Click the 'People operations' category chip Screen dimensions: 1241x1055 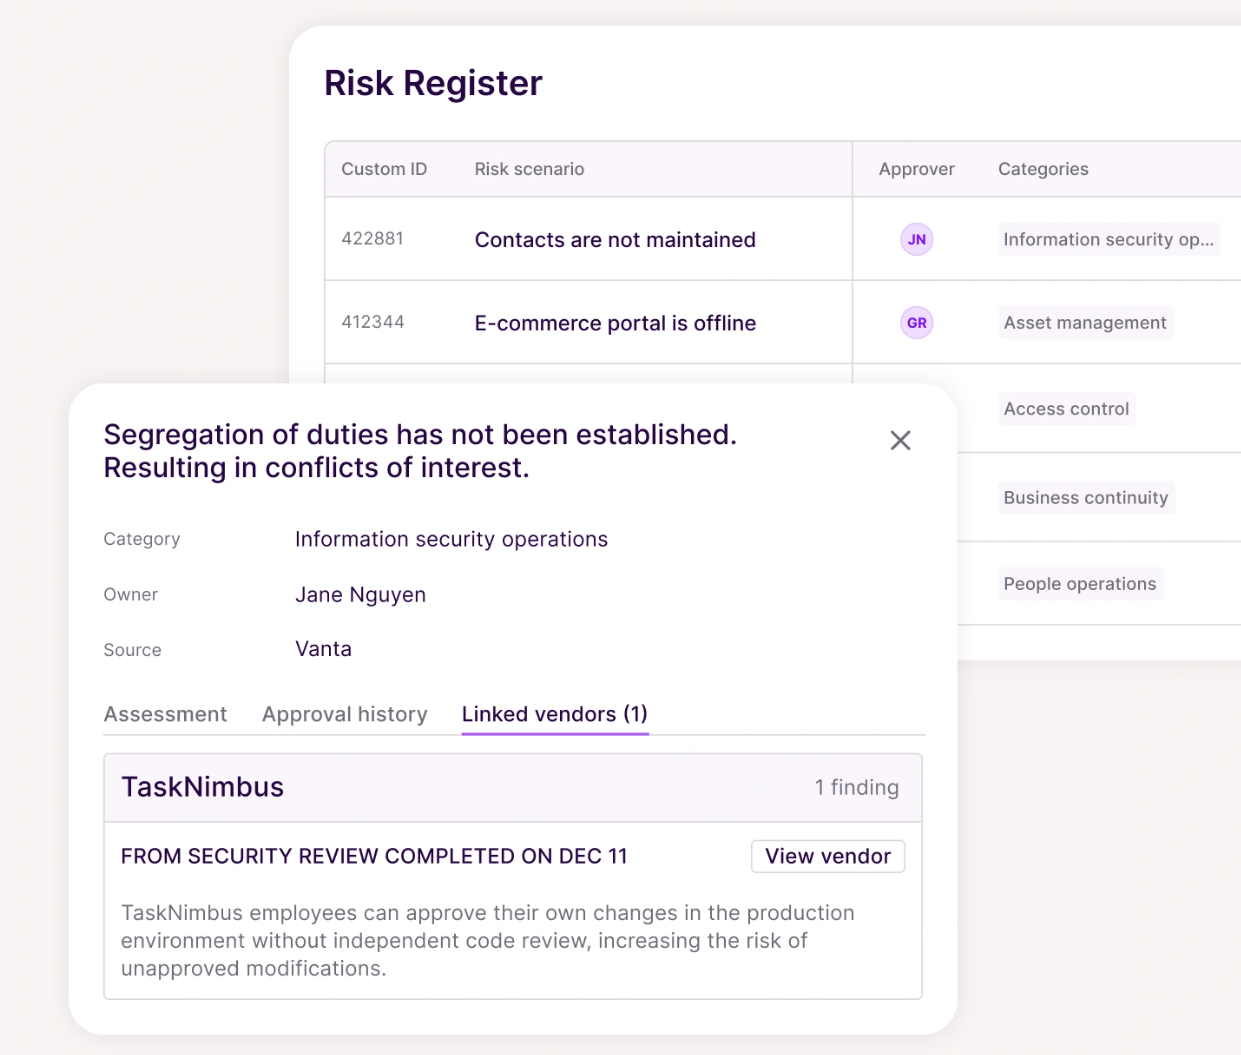[1080, 583]
